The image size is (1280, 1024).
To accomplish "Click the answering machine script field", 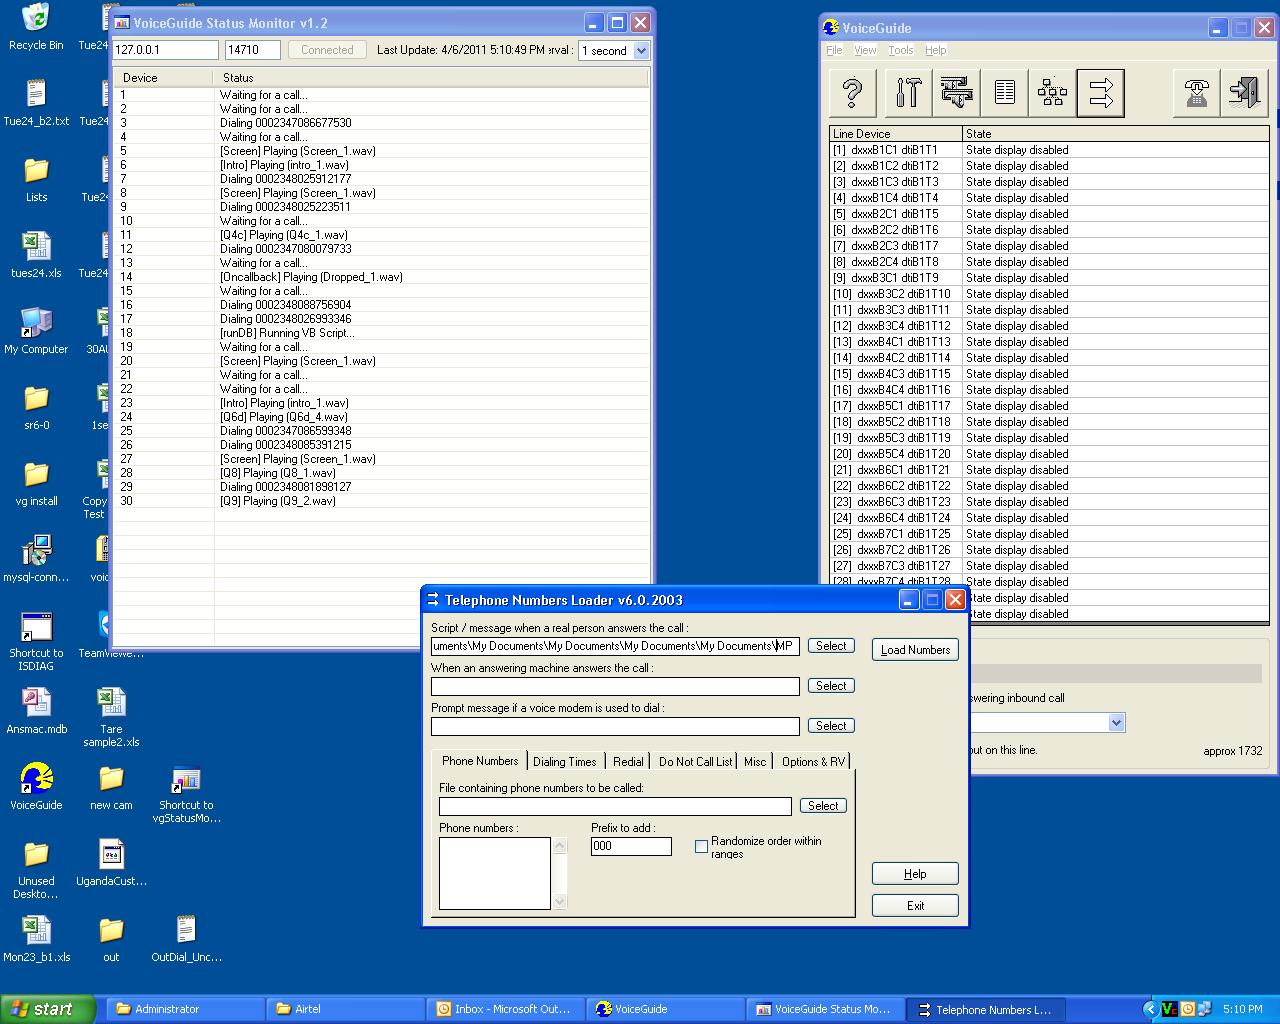I will [x=615, y=686].
